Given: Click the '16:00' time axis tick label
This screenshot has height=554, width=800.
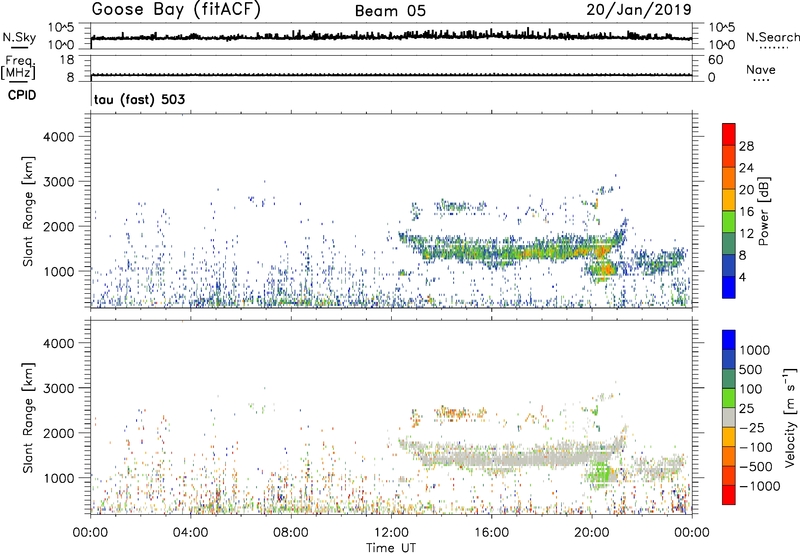Looking at the screenshot, I should click(491, 533).
